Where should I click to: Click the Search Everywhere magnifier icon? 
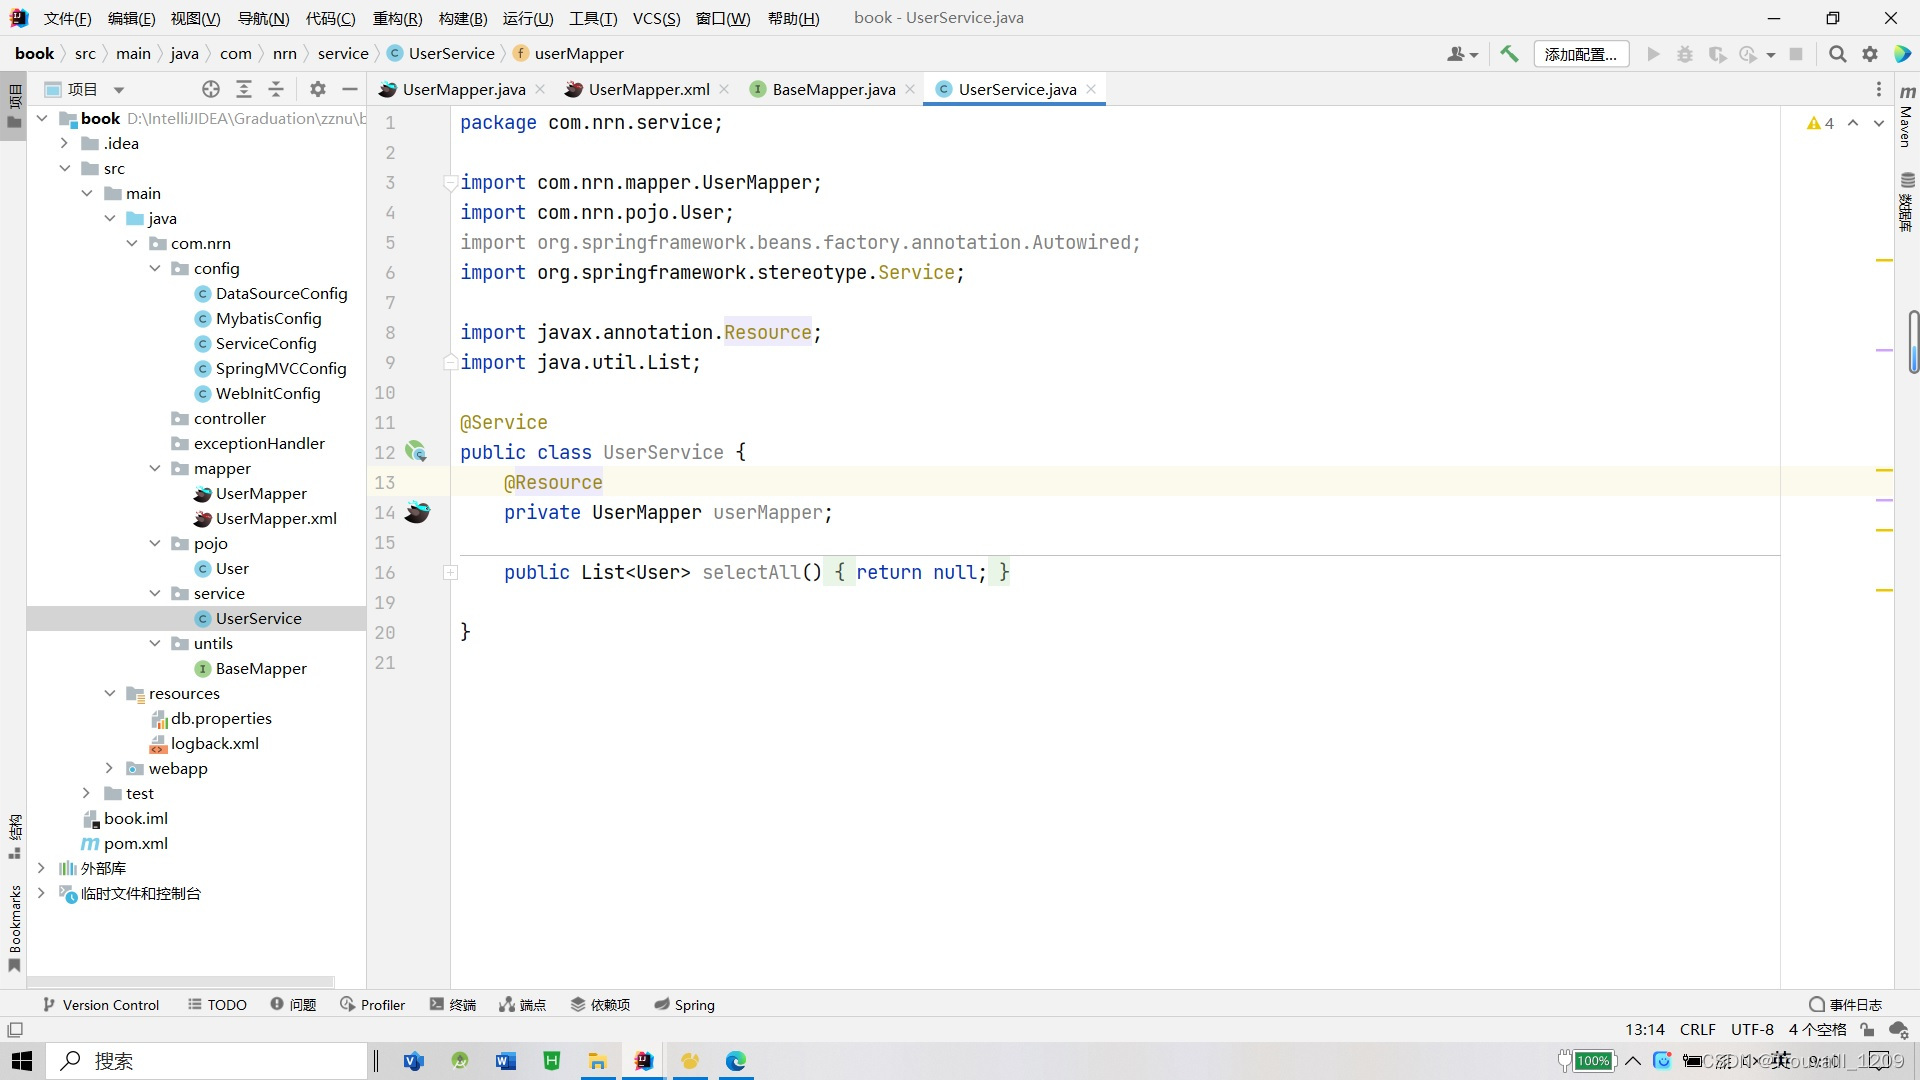pos(1837,54)
